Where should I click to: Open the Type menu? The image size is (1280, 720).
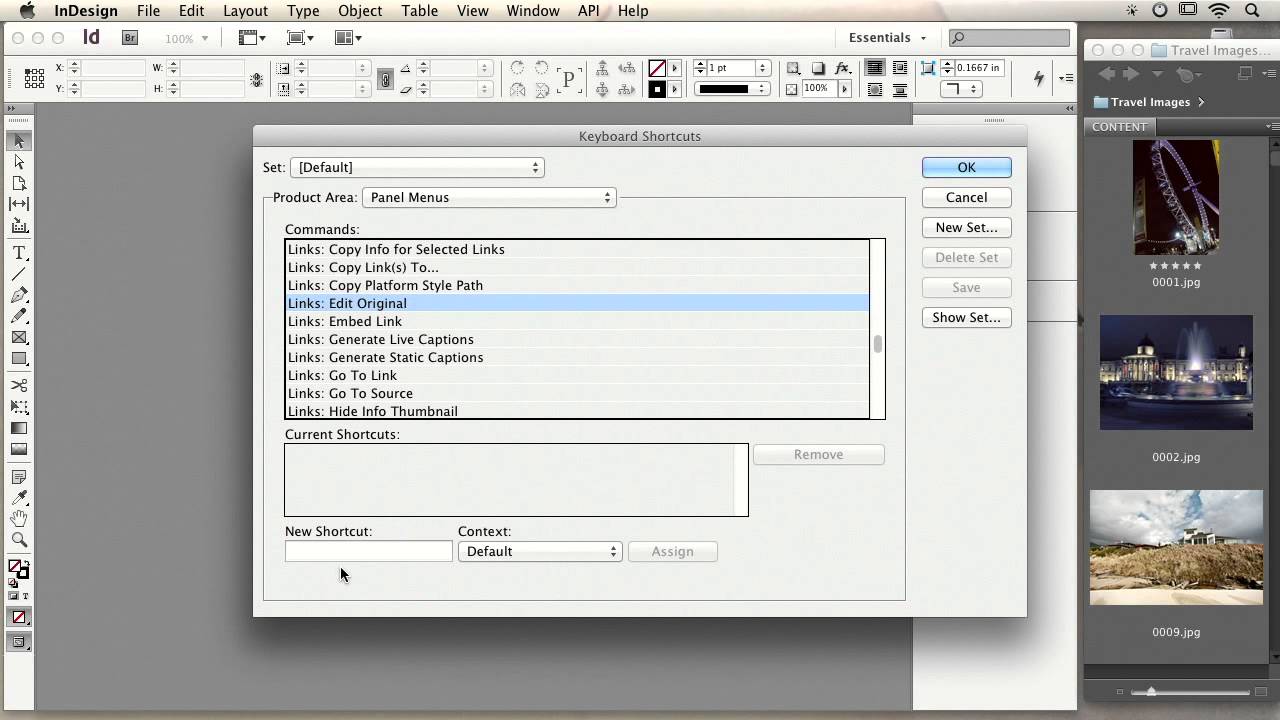pos(303,11)
